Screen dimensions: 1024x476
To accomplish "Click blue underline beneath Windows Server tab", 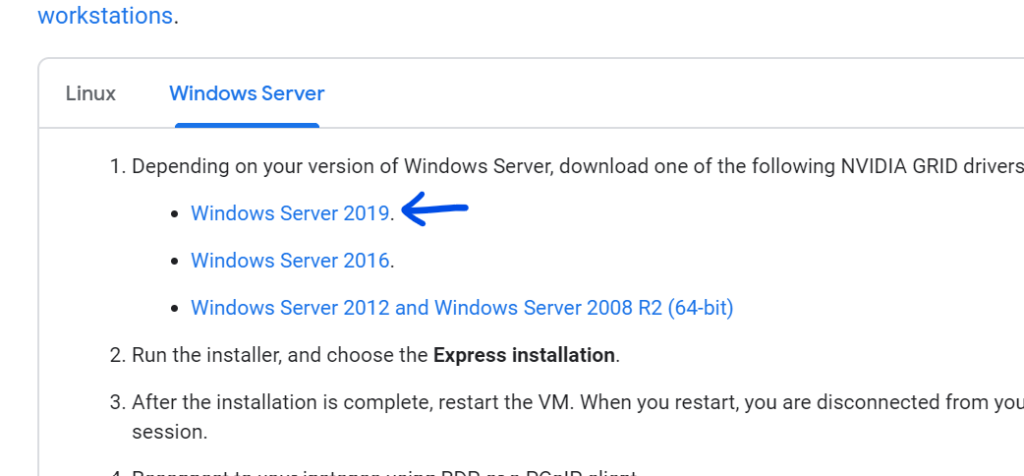I will 247,125.
